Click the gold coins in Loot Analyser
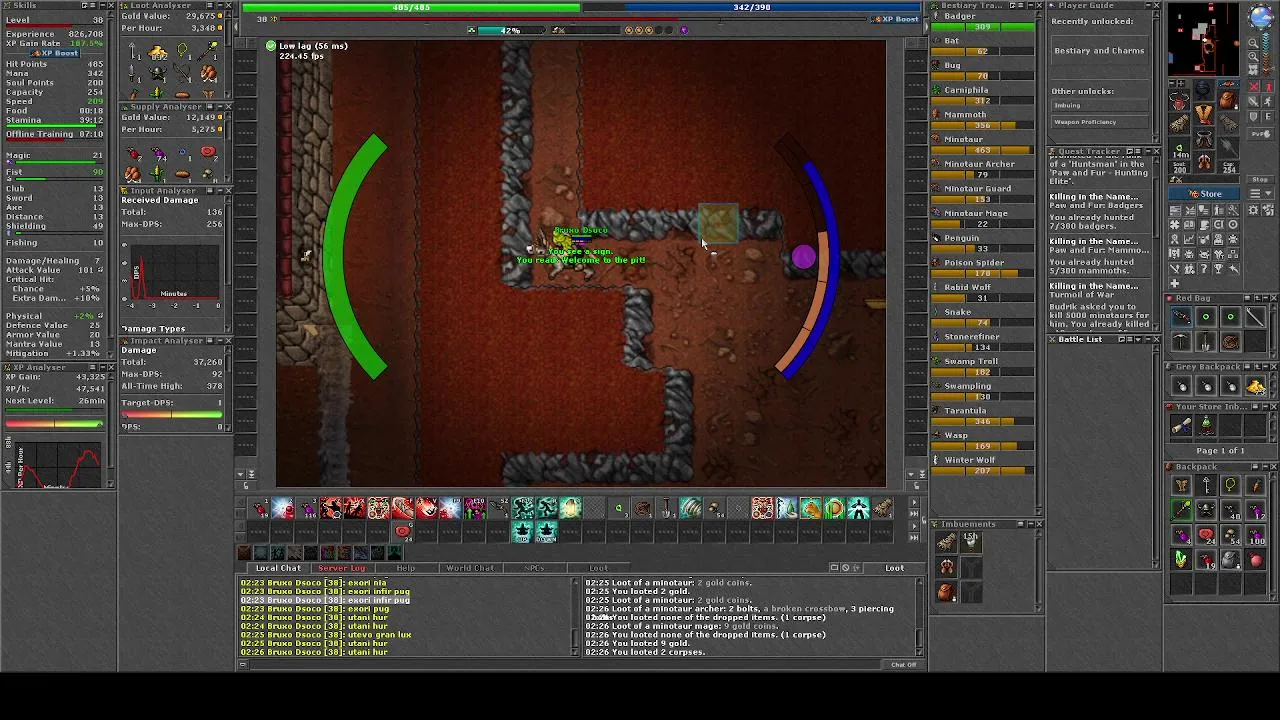 coord(158,53)
